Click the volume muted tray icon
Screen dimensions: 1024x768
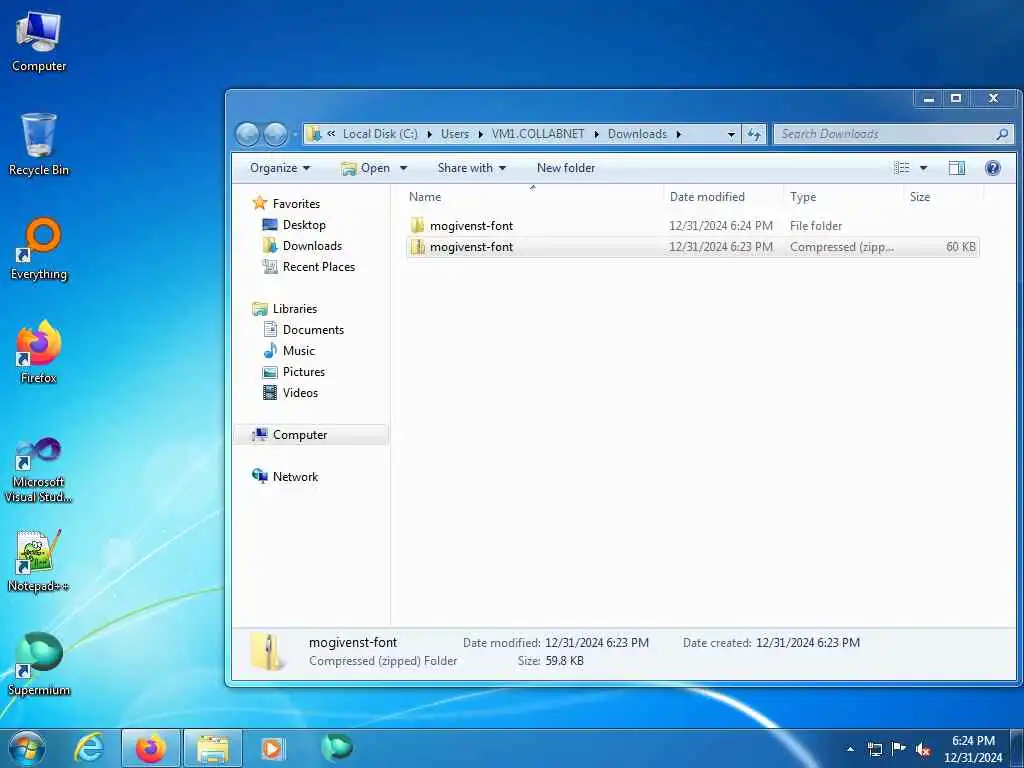point(923,749)
